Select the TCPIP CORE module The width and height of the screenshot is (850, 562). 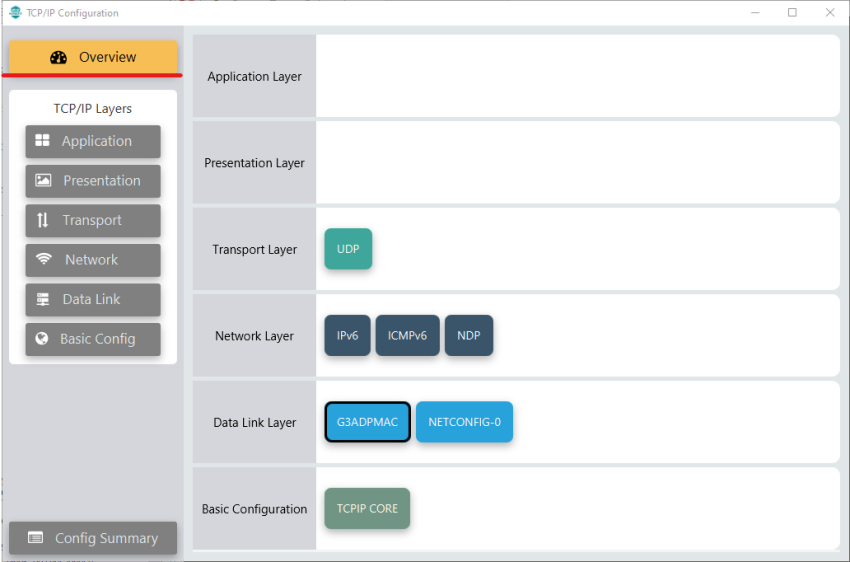[367, 509]
